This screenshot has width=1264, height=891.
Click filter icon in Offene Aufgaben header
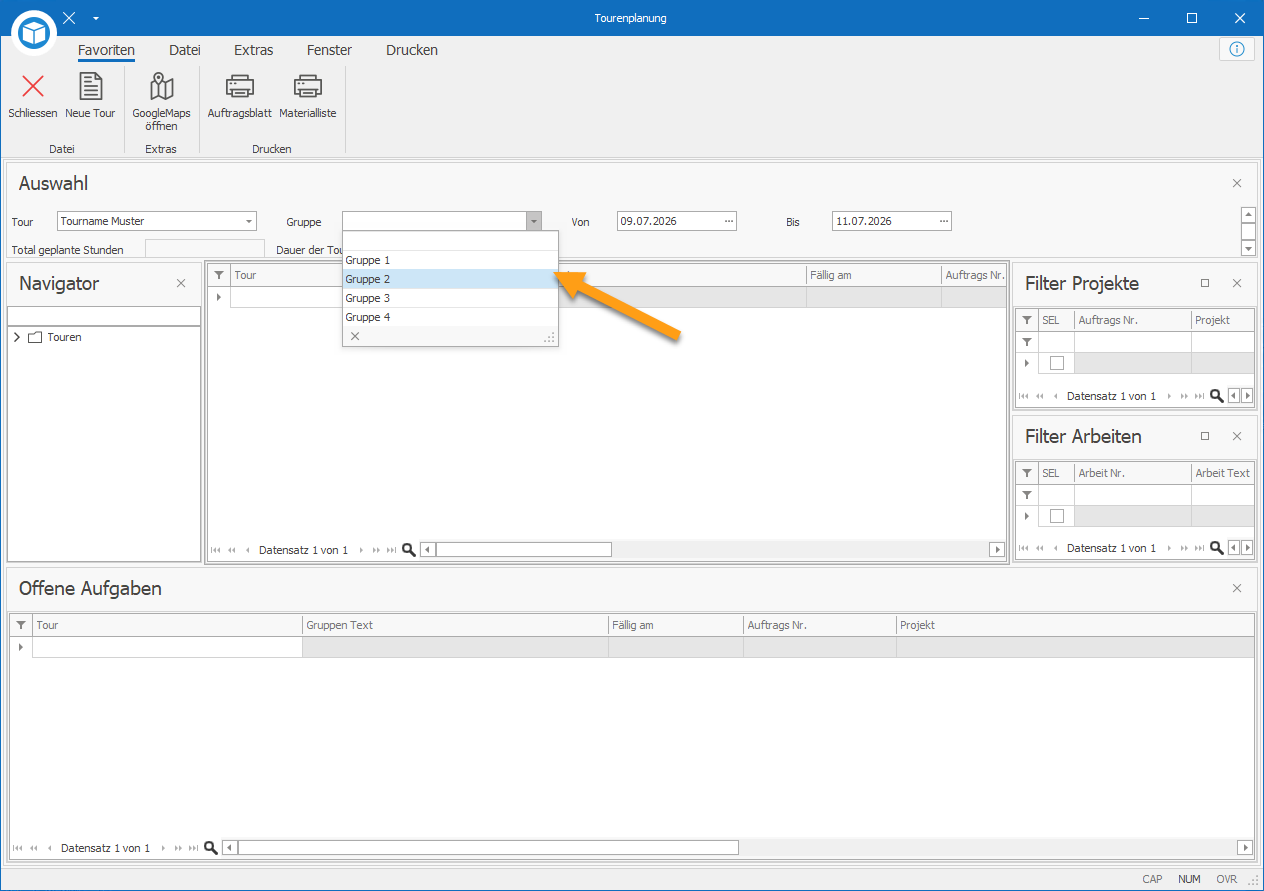(x=21, y=625)
